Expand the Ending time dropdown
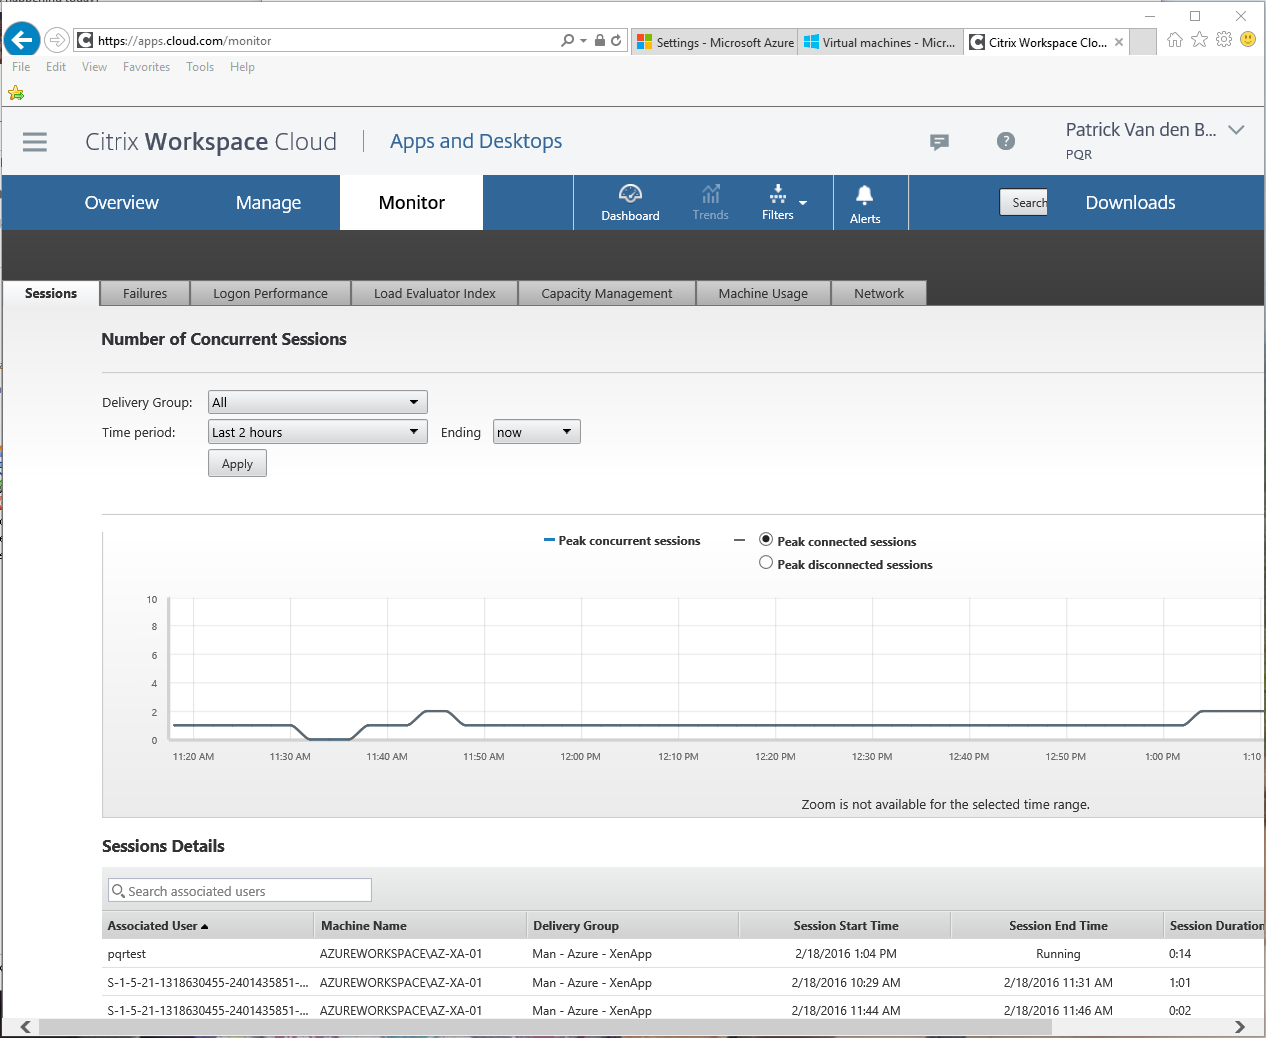Viewport: 1266px width, 1038px height. [537, 432]
